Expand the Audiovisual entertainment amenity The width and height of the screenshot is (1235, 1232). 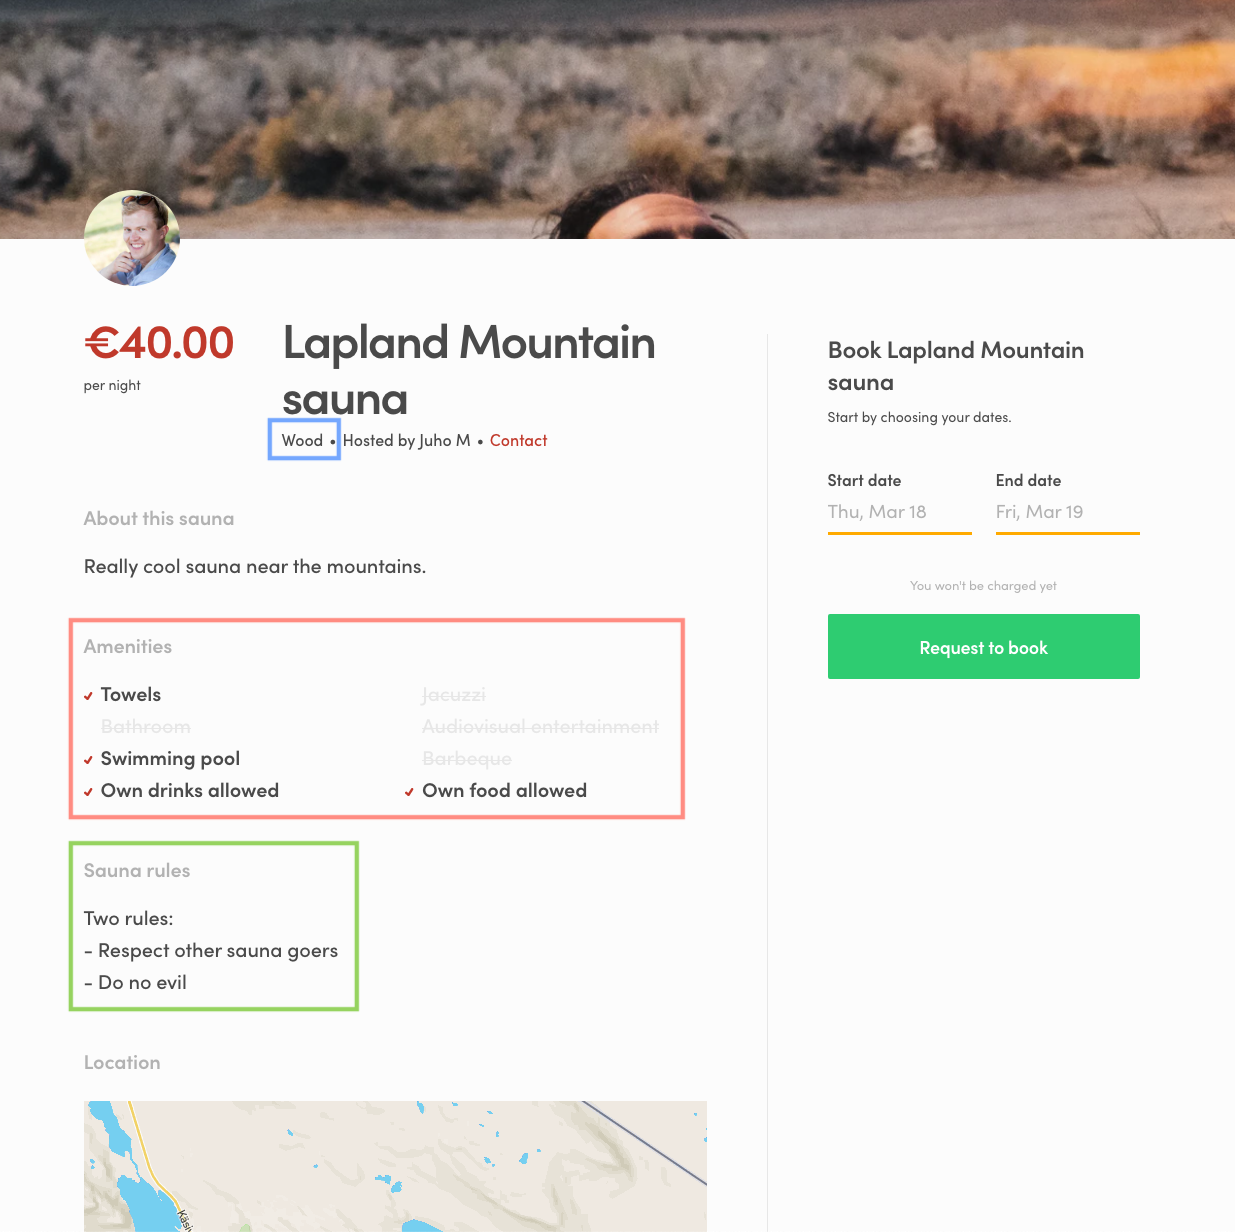(540, 727)
